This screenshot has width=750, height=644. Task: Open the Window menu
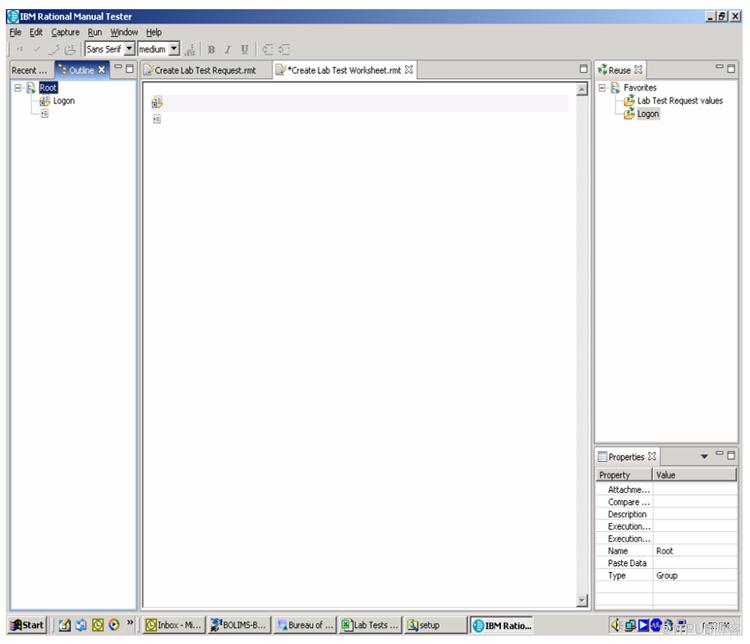click(124, 32)
